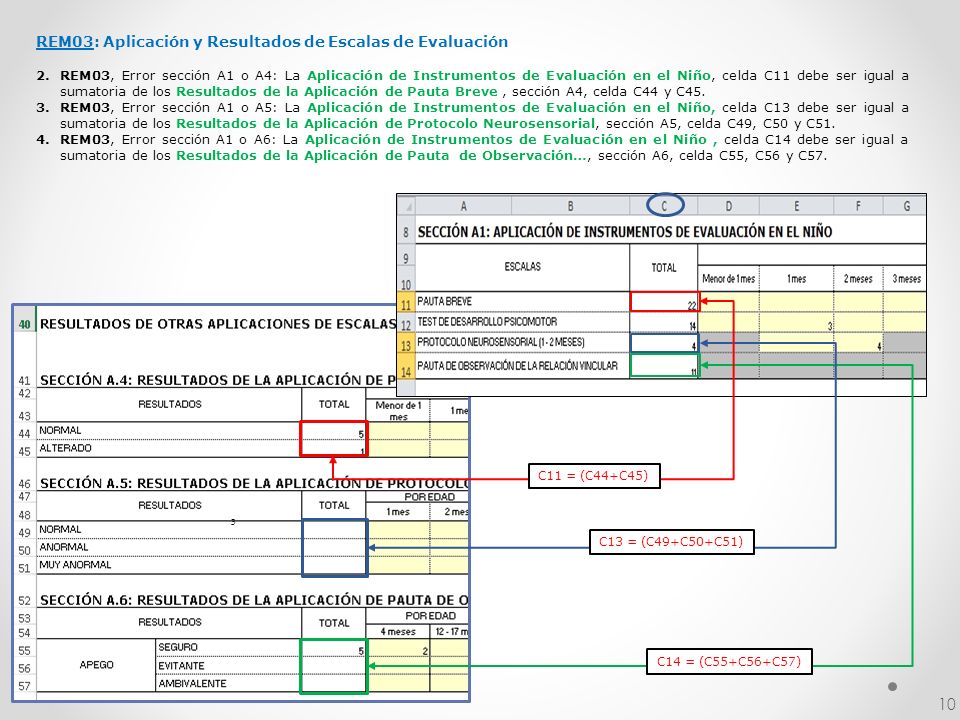Click total cell showing 22 for Pauta Breve
Image resolution: width=960 pixels, height=720 pixels.
pyautogui.click(x=664, y=302)
